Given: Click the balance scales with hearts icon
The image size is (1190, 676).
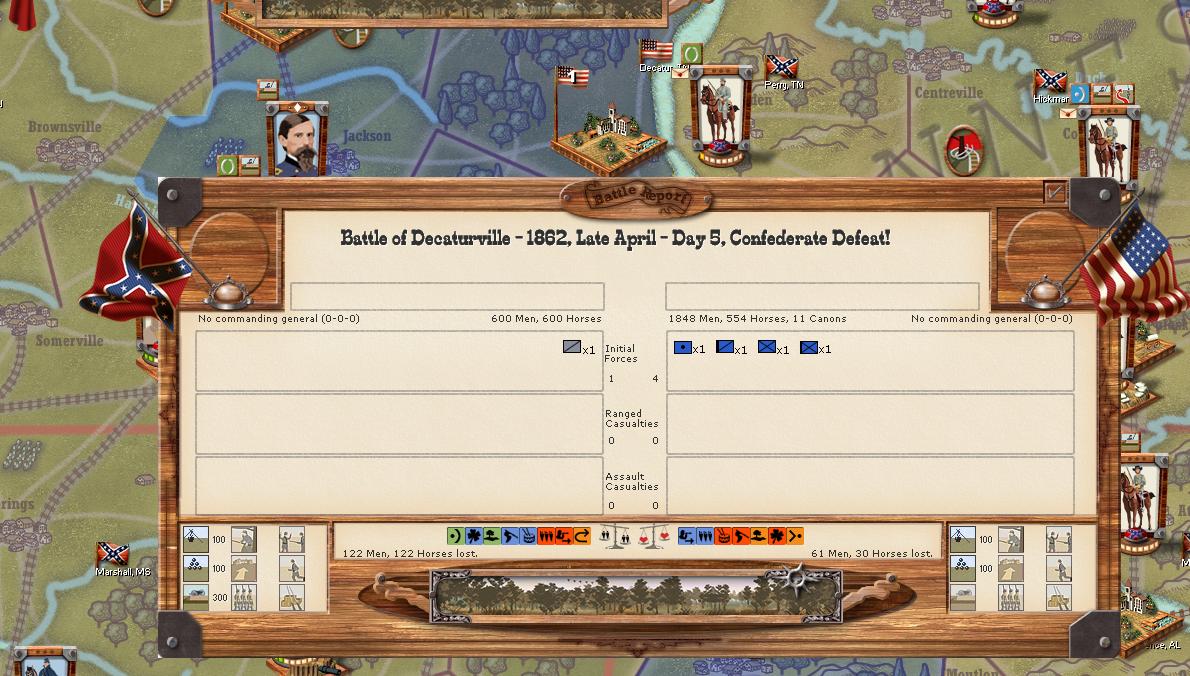Looking at the screenshot, I should pos(653,537).
